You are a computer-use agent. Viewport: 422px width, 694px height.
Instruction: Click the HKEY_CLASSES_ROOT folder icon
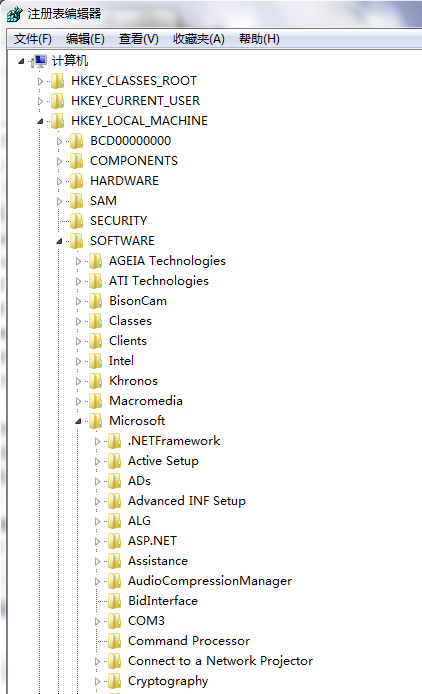click(57, 81)
